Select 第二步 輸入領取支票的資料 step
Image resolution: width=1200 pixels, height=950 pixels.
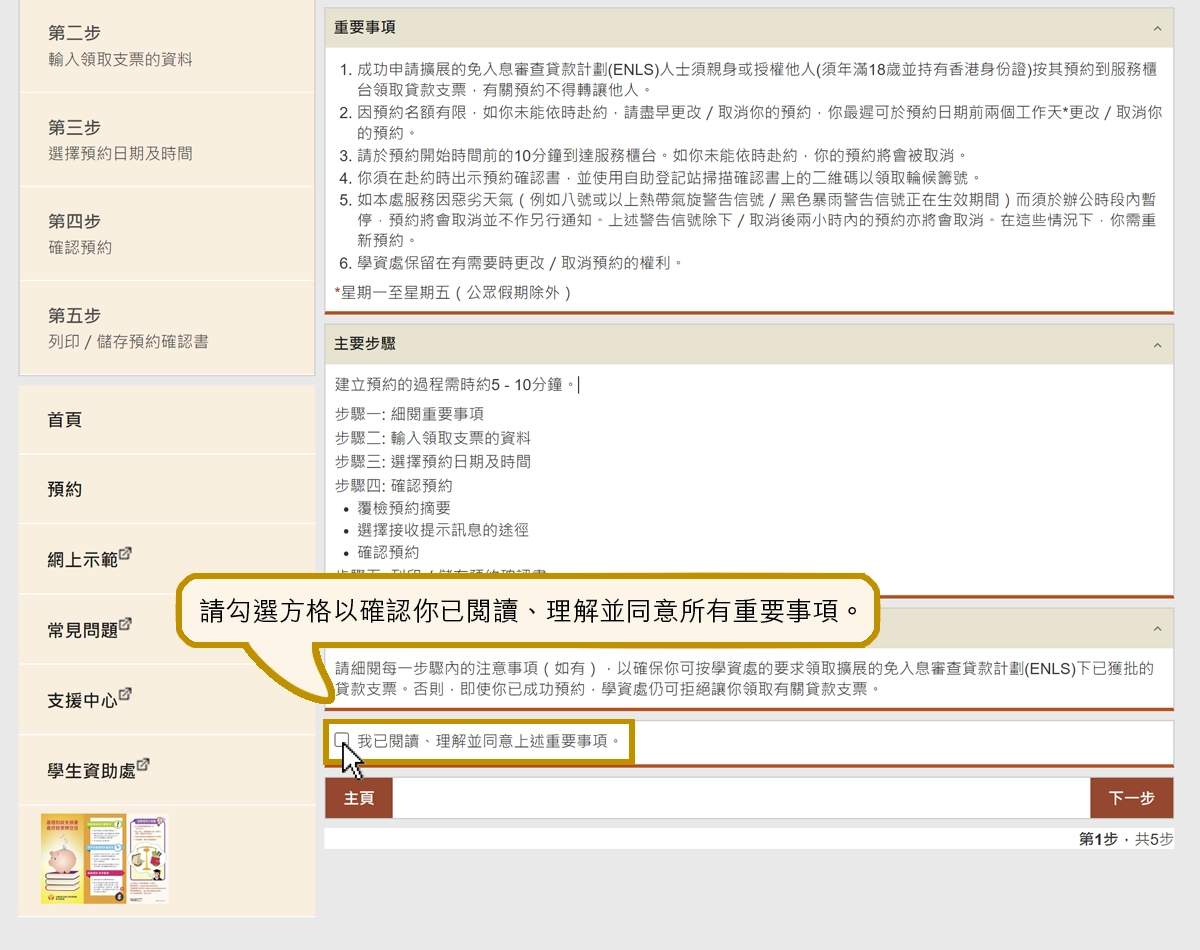[166, 46]
